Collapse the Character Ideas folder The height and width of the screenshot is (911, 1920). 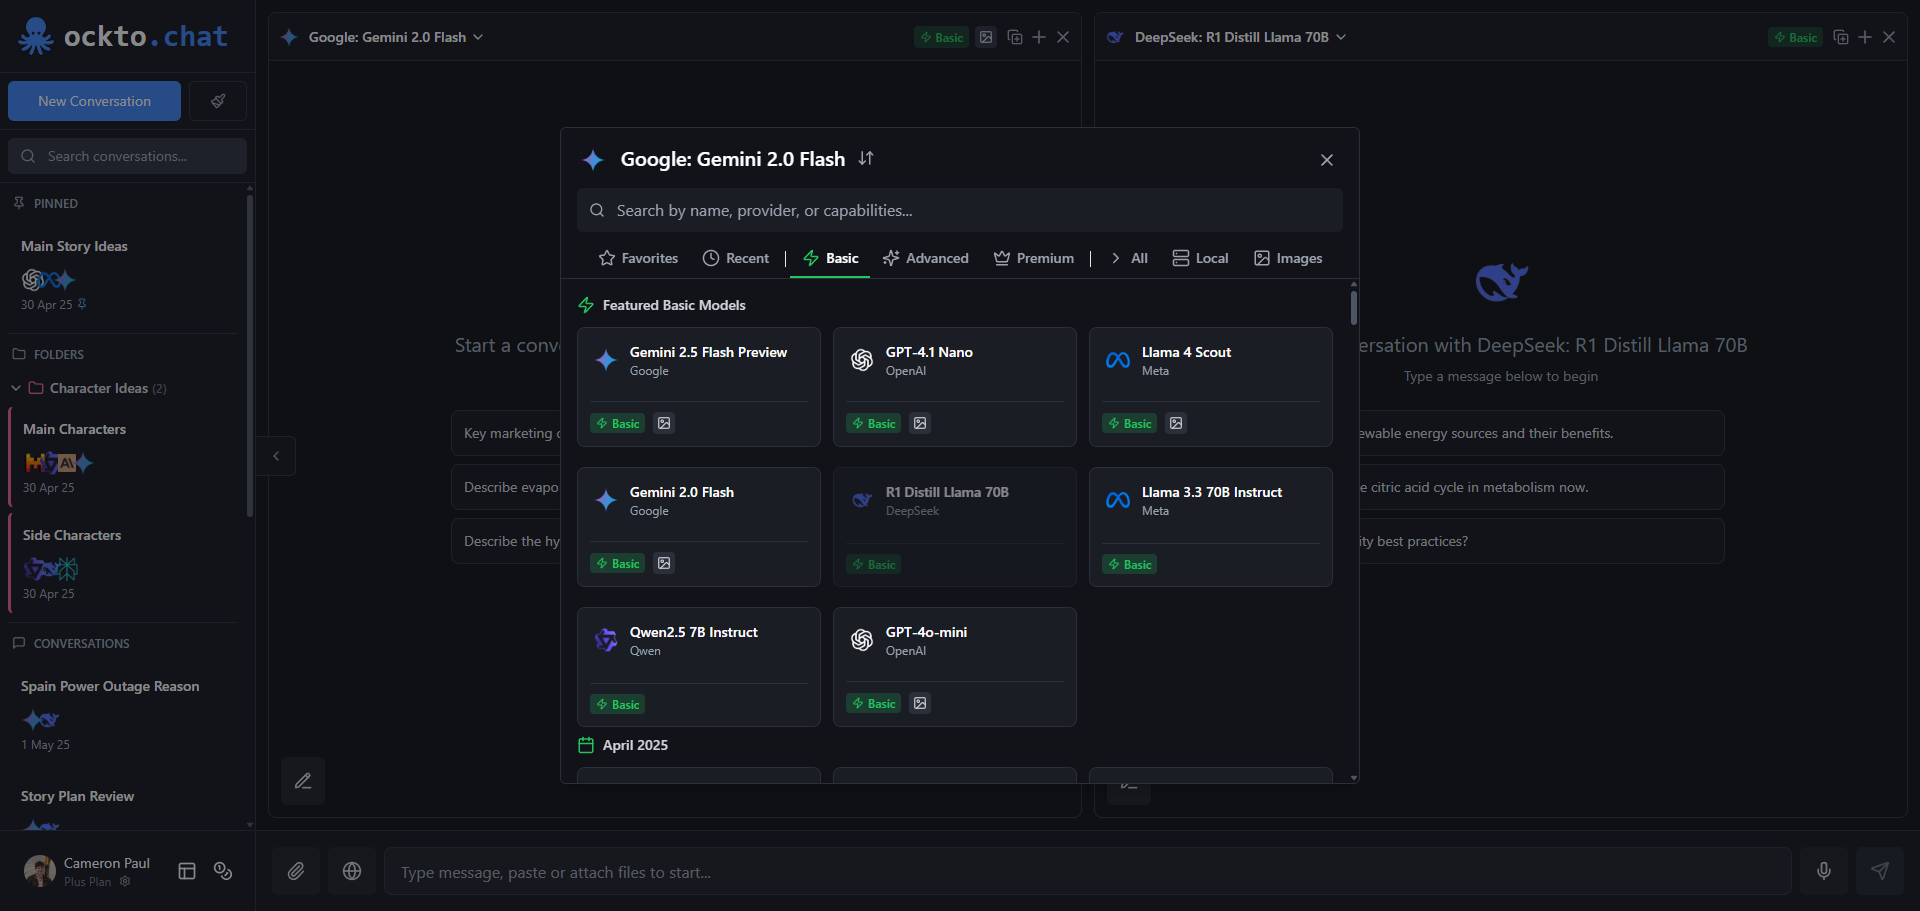(16, 388)
